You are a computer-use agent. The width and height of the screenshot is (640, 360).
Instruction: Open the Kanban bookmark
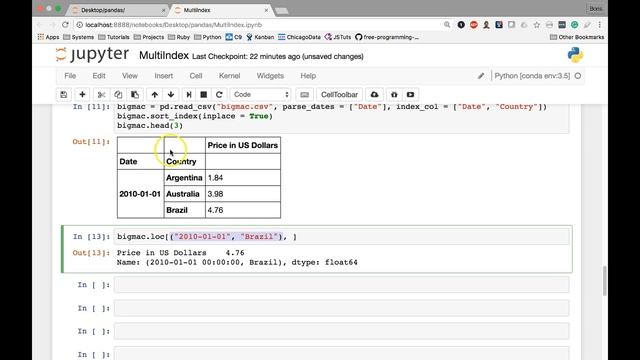[260, 37]
